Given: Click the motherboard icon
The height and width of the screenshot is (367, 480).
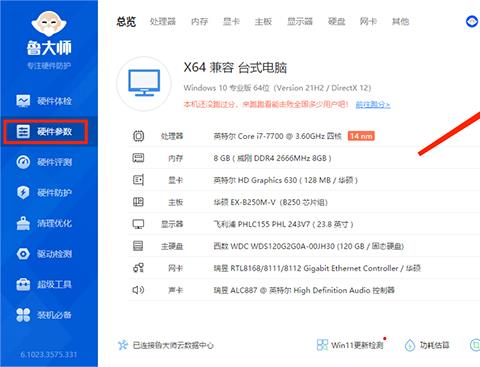Looking at the screenshot, I should tap(138, 202).
